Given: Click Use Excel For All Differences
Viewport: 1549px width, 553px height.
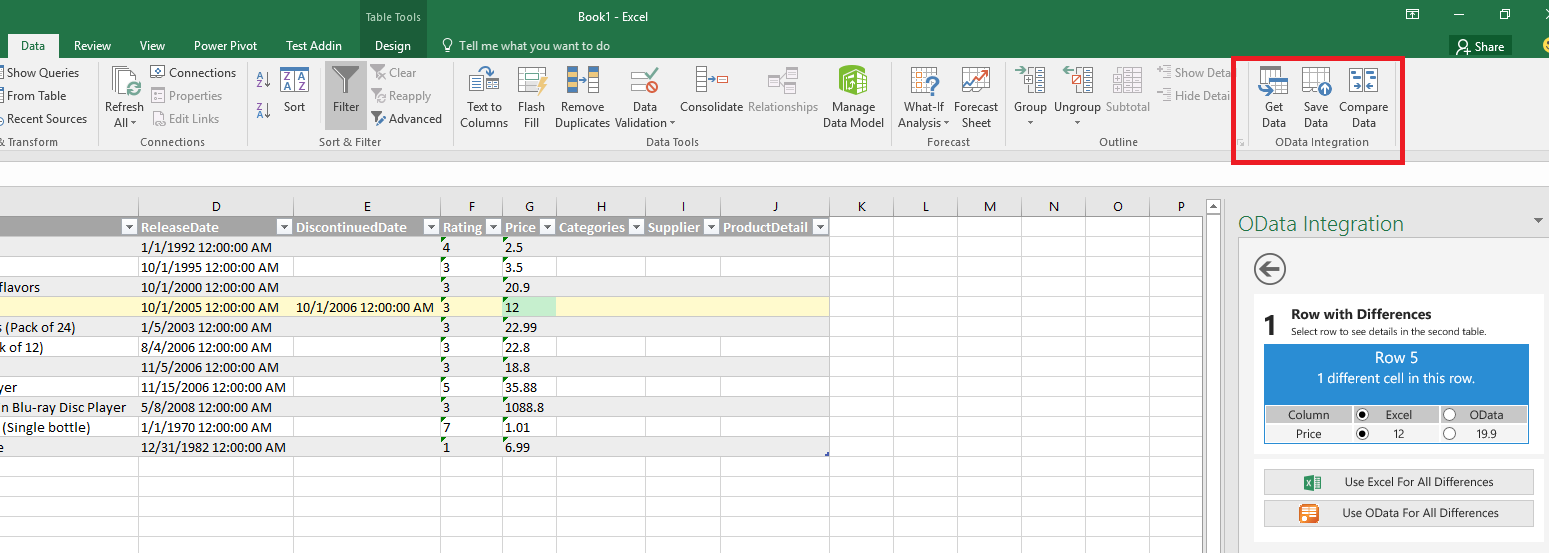Looking at the screenshot, I should [1398, 482].
